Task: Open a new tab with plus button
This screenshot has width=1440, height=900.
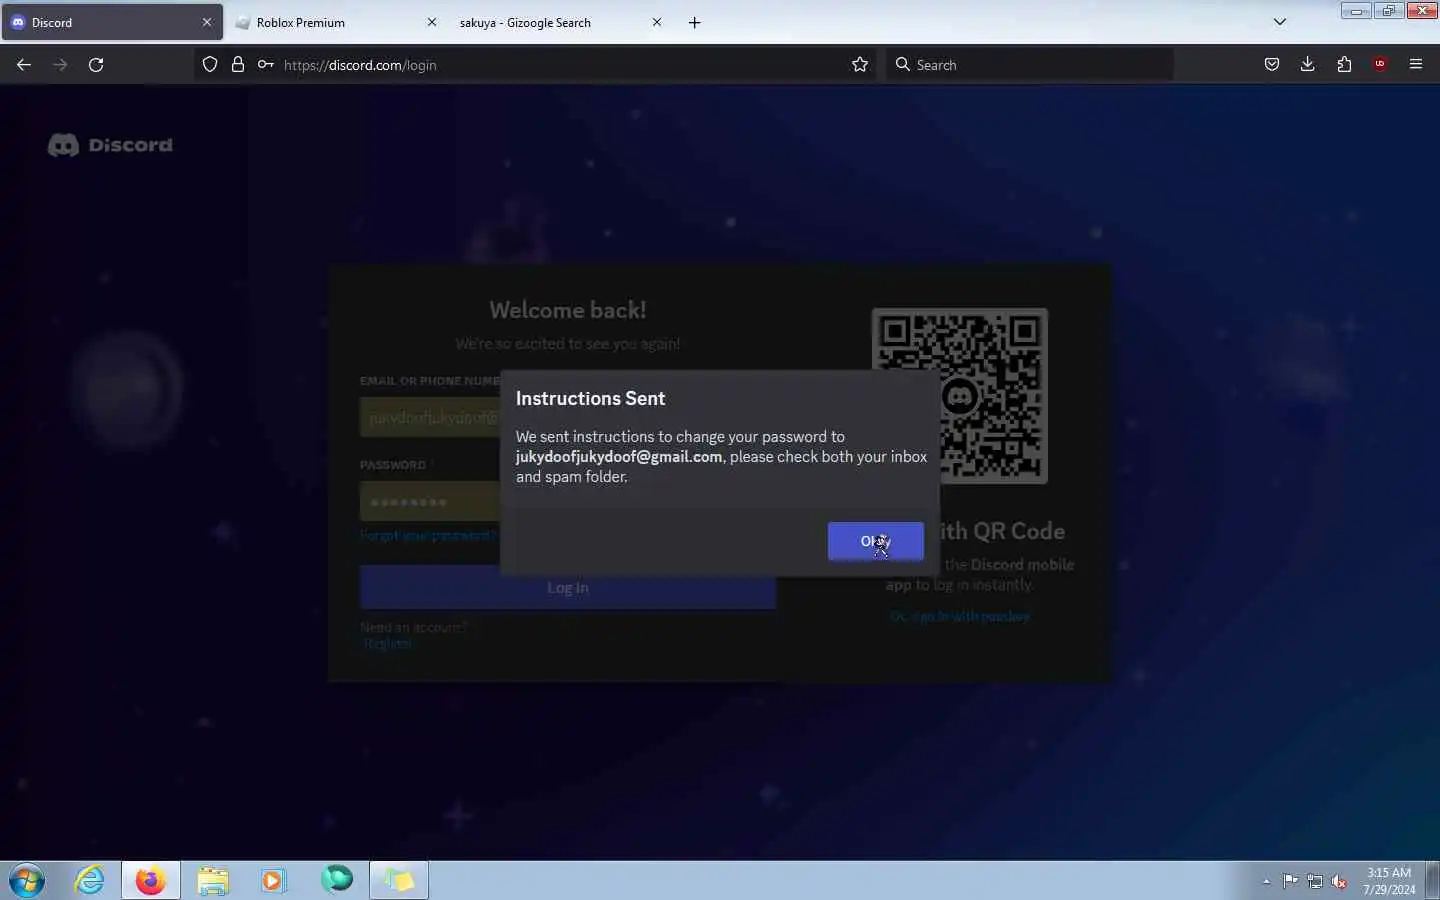Action: (695, 22)
